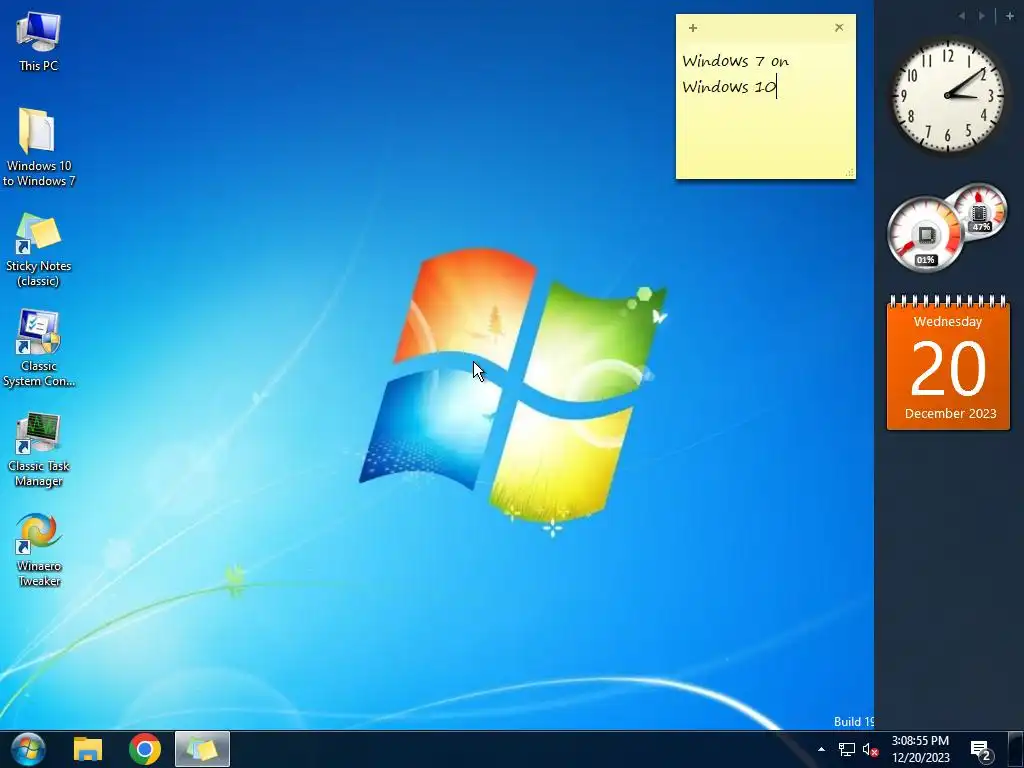The height and width of the screenshot is (768, 1024).
Task: Click the 'Wednesday' text on calendar
Action: pyautogui.click(x=948, y=321)
